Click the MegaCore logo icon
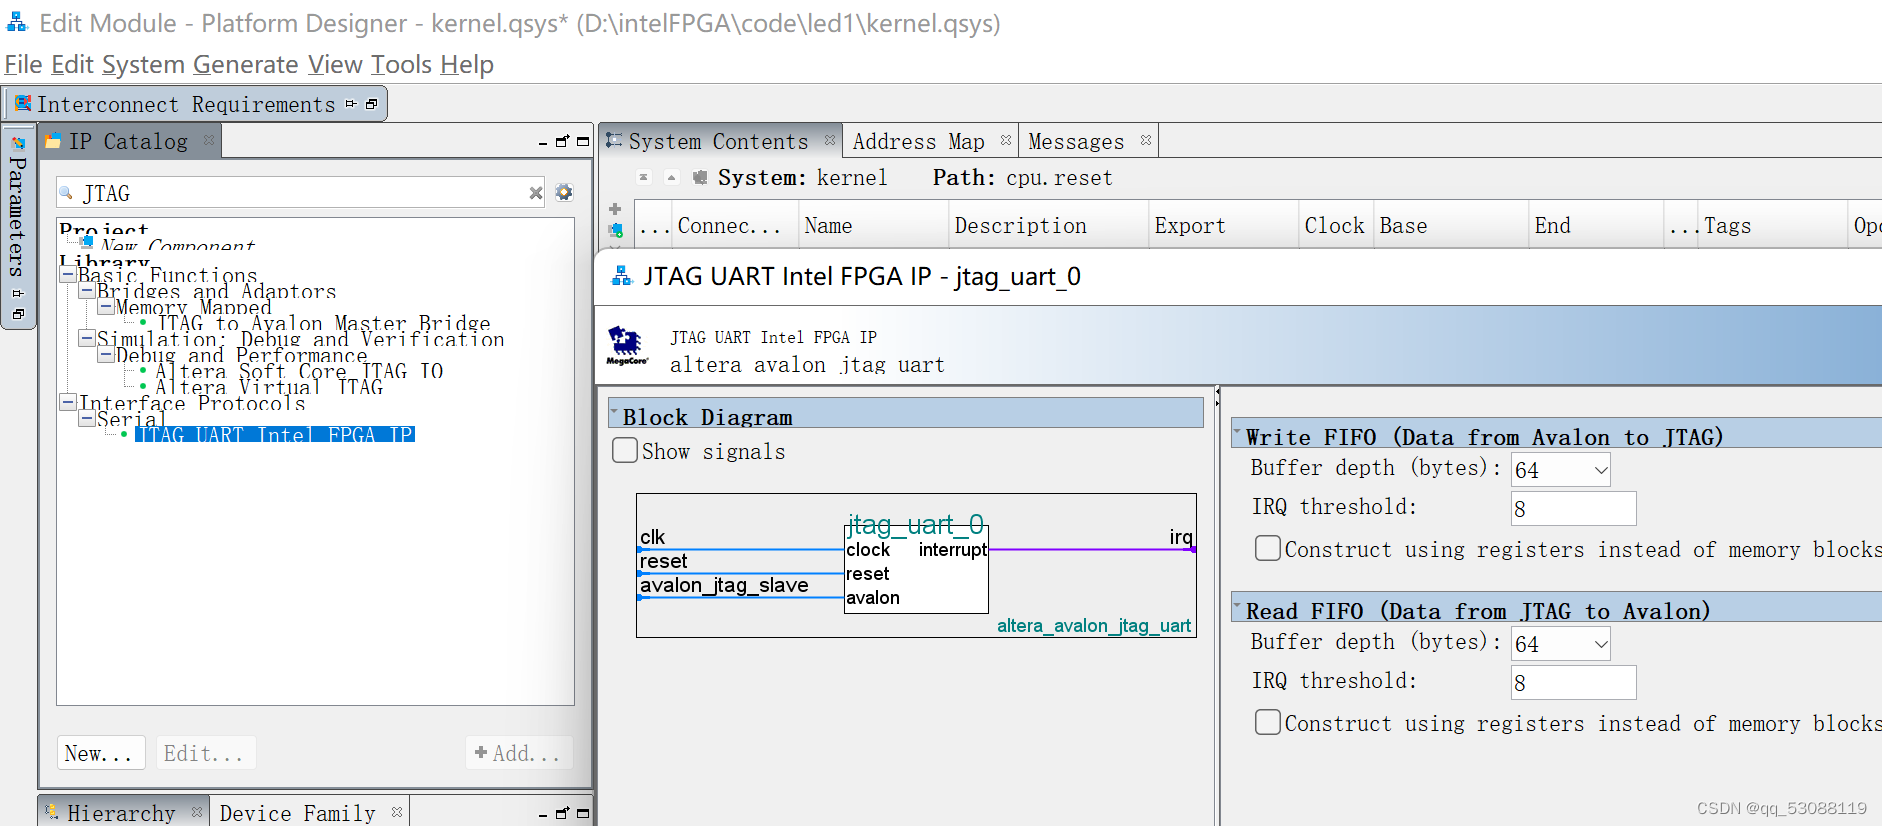1882x826 pixels. (627, 345)
